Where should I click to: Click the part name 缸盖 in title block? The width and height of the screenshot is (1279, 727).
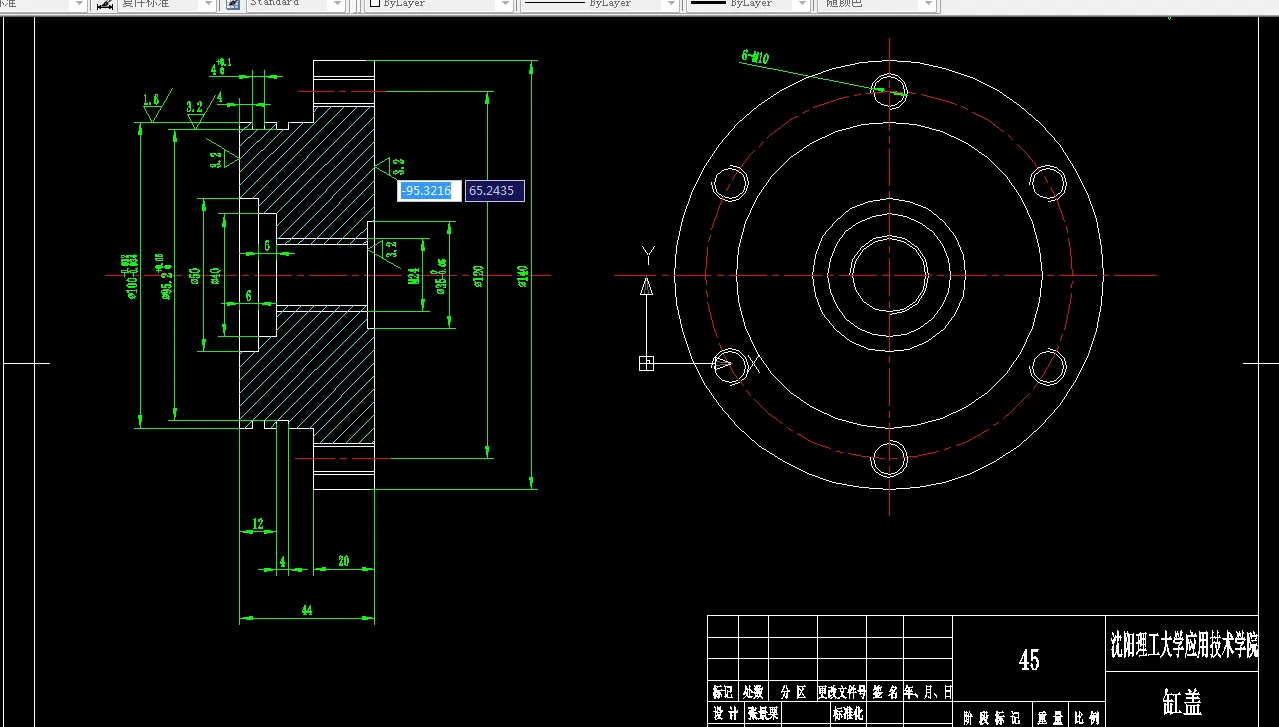click(x=1181, y=702)
